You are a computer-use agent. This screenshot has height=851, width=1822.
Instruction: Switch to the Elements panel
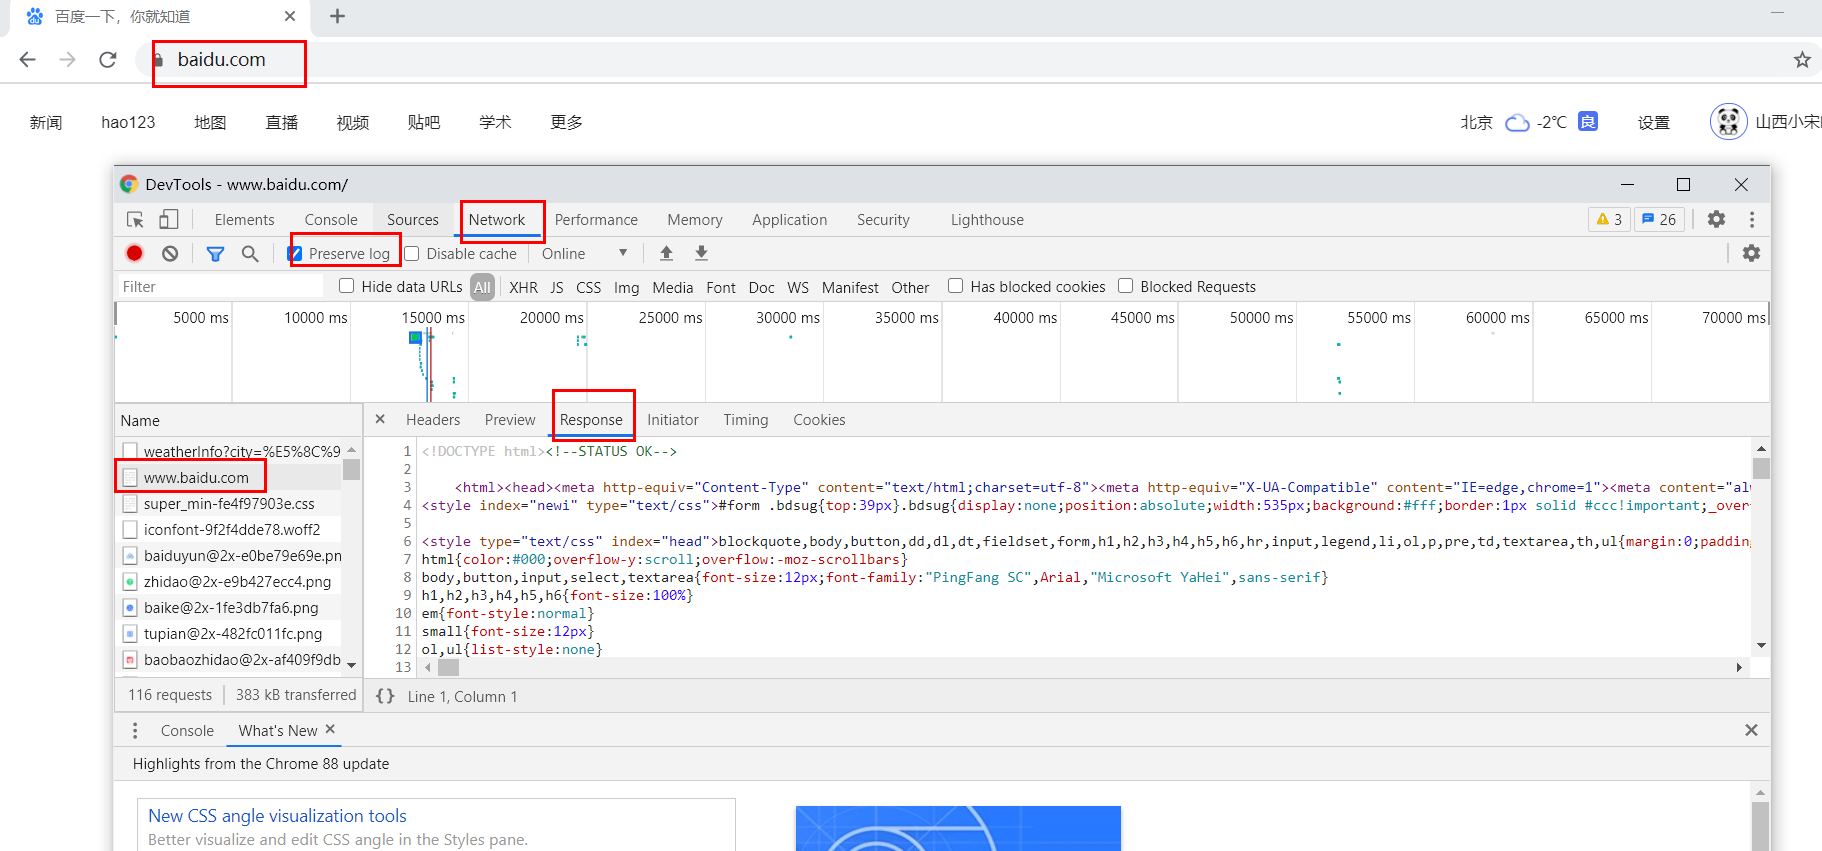tap(244, 220)
